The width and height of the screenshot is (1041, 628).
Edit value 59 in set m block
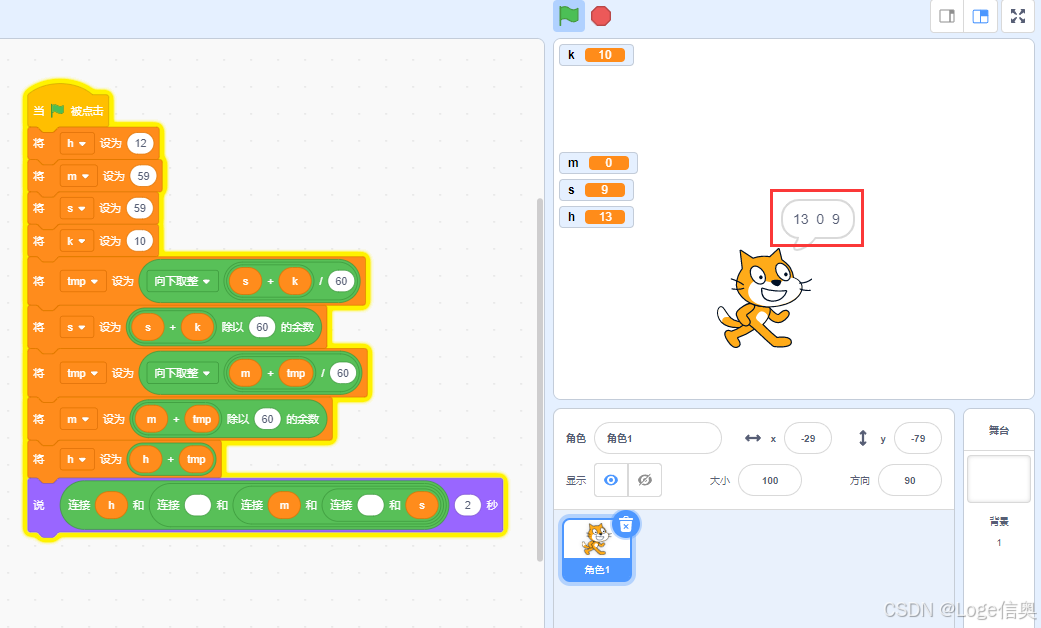(x=143, y=176)
